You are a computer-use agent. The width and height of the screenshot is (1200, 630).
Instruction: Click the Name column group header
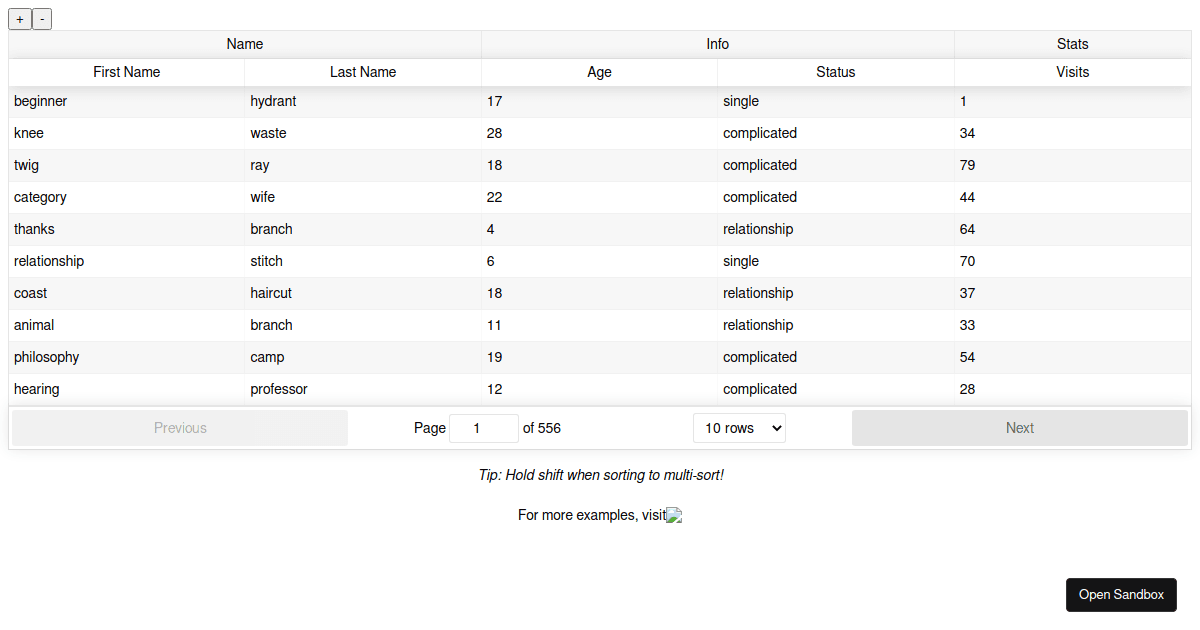[244, 44]
